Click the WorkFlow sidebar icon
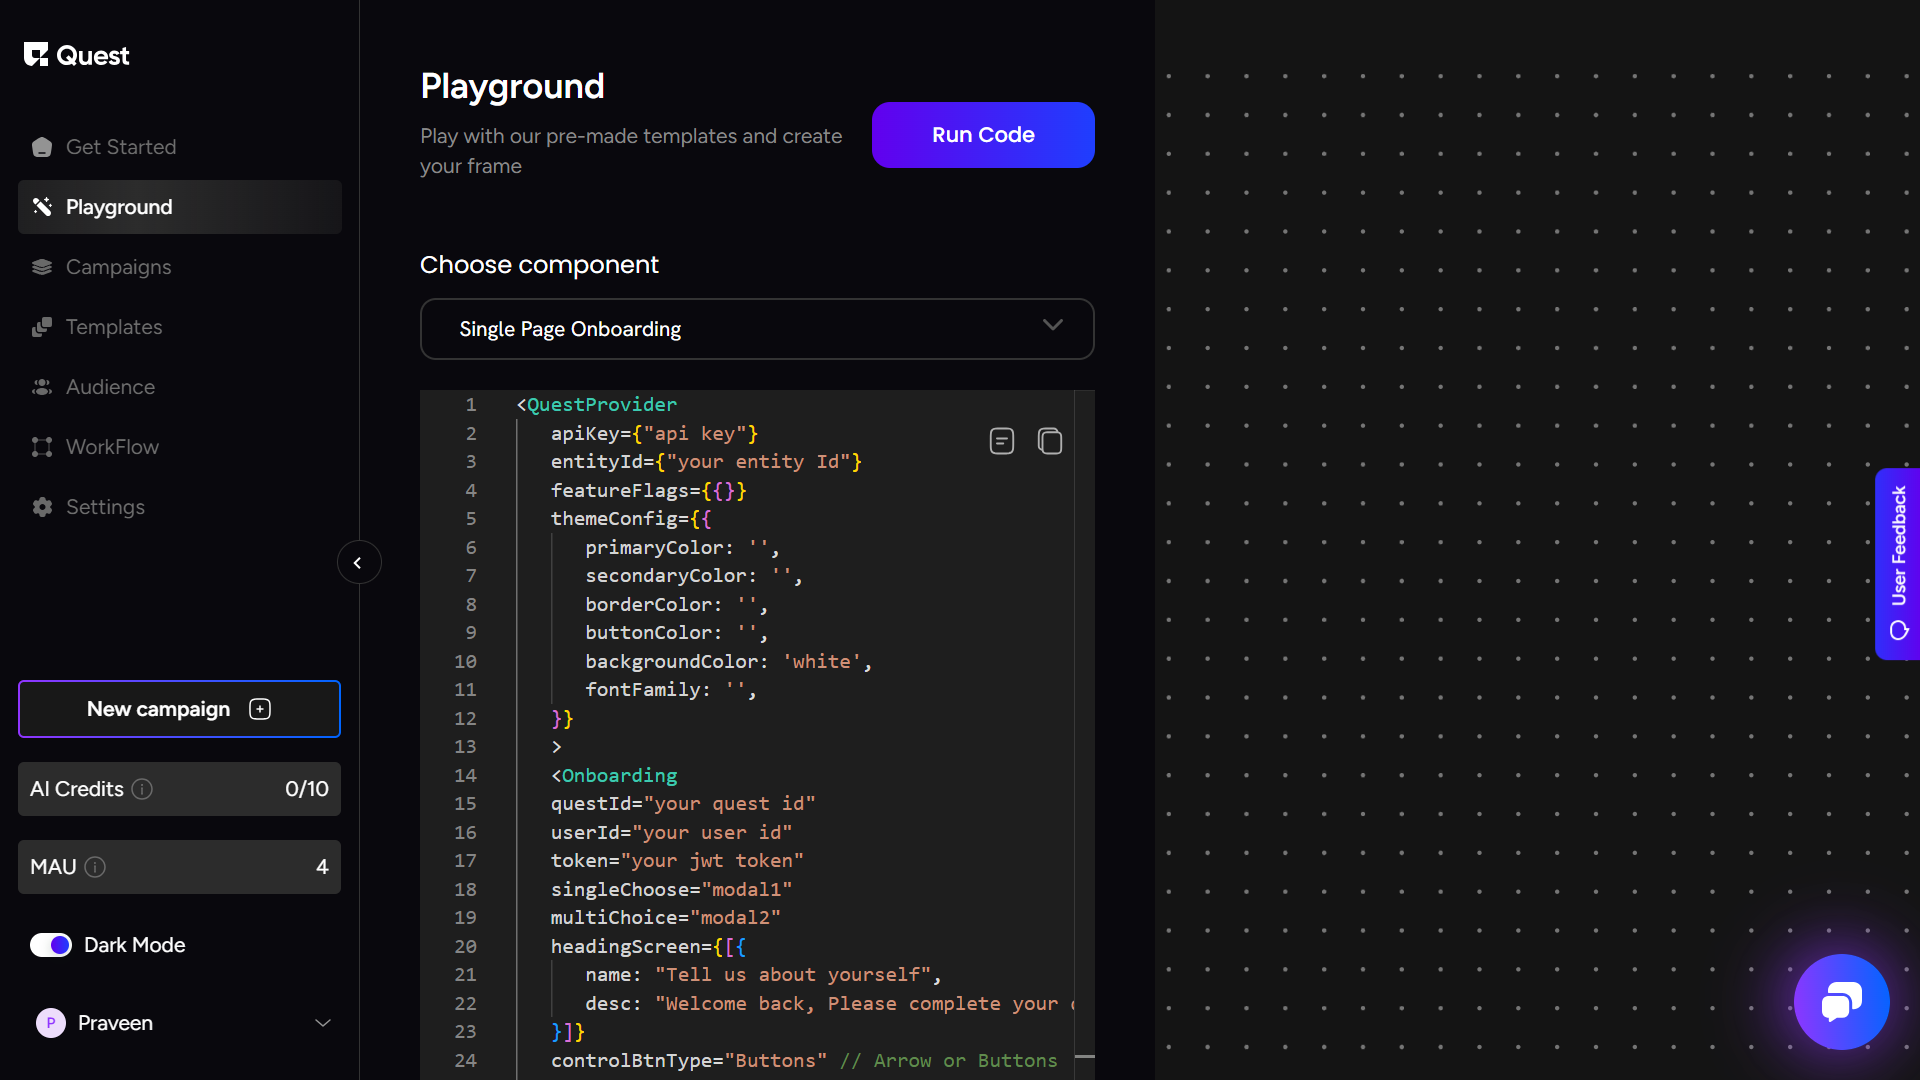1920x1080 pixels. coord(42,447)
